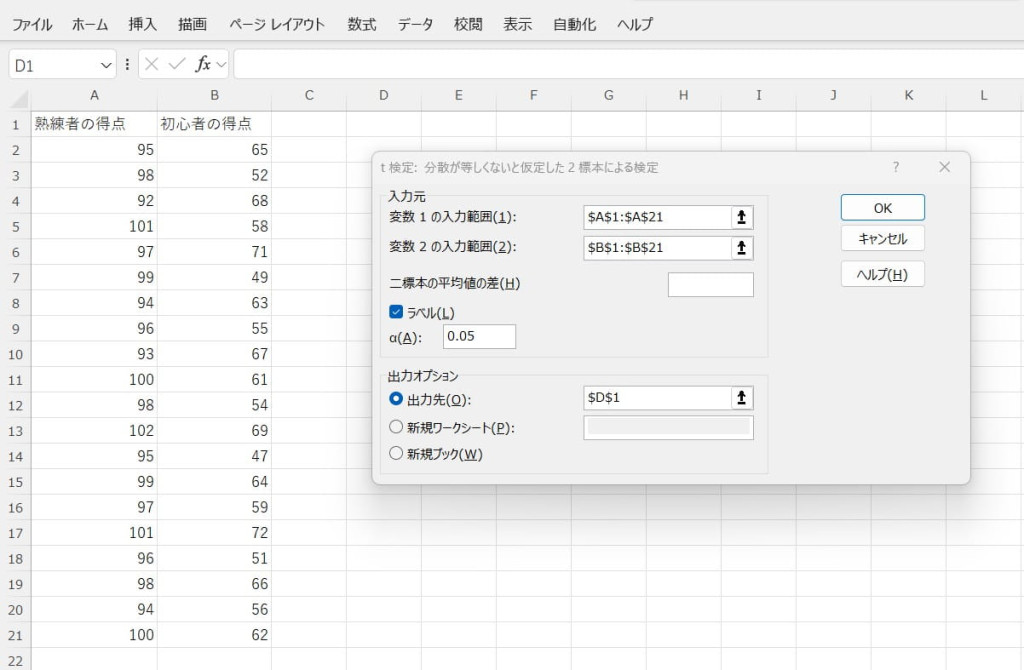Select the 新規ワークシート radio button
1024x670 pixels.
click(396, 428)
